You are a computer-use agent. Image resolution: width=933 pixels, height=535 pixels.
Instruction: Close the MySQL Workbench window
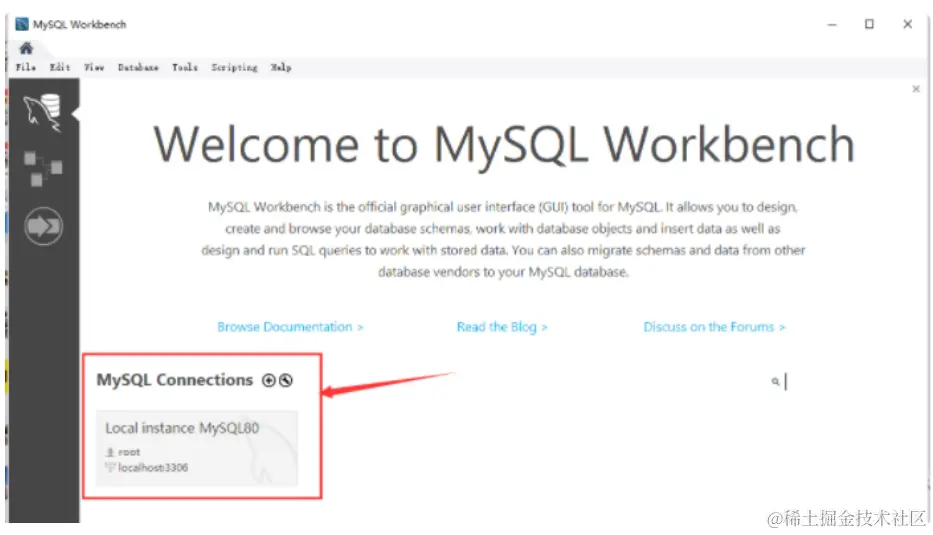[x=907, y=24]
